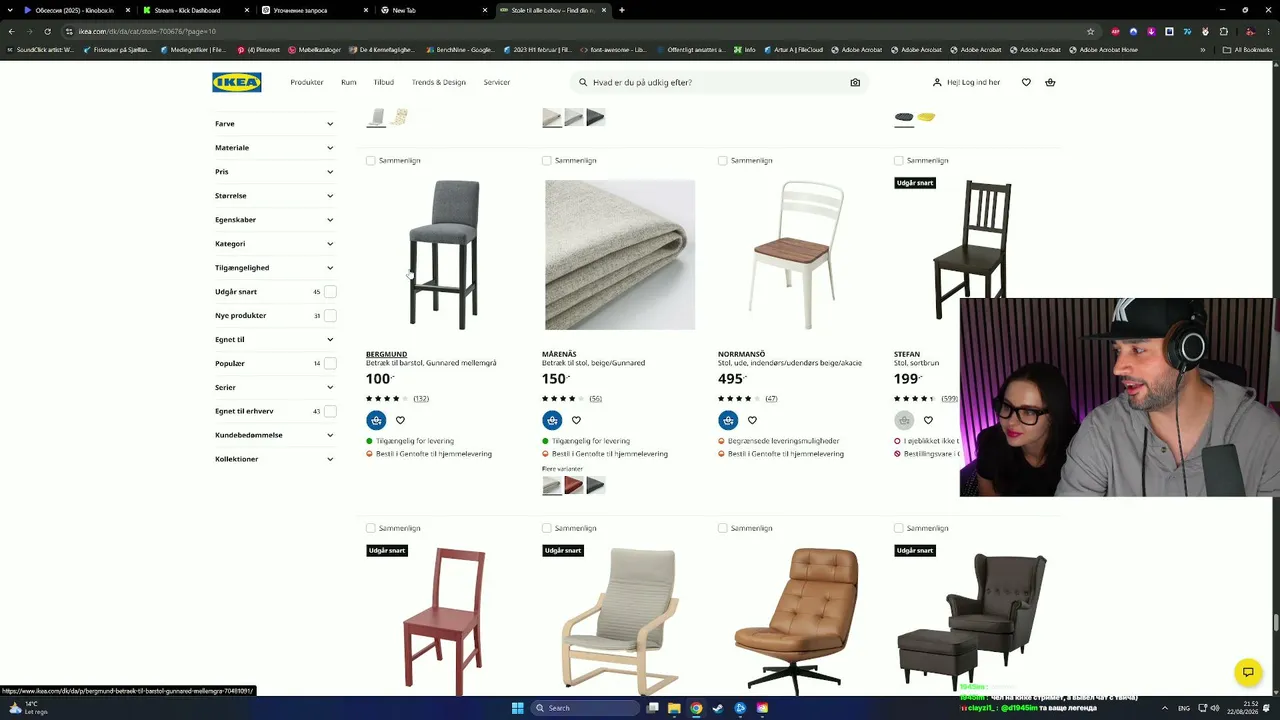Screen dimensions: 1280x720
Task: Check Sammenlign for MÅRENÄS
Action: click(547, 160)
